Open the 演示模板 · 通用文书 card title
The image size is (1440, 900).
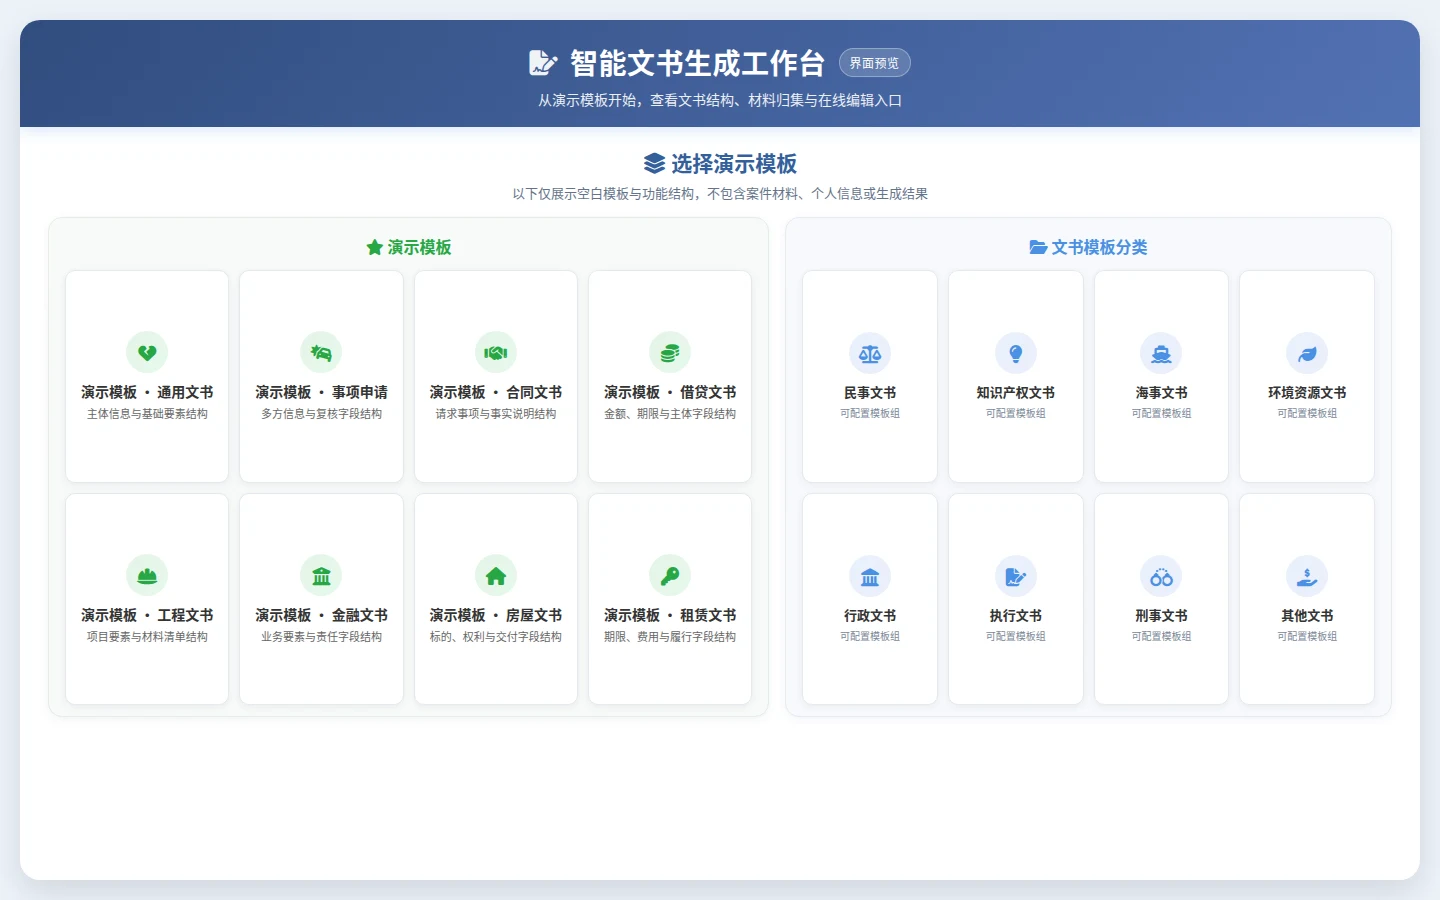pos(147,392)
